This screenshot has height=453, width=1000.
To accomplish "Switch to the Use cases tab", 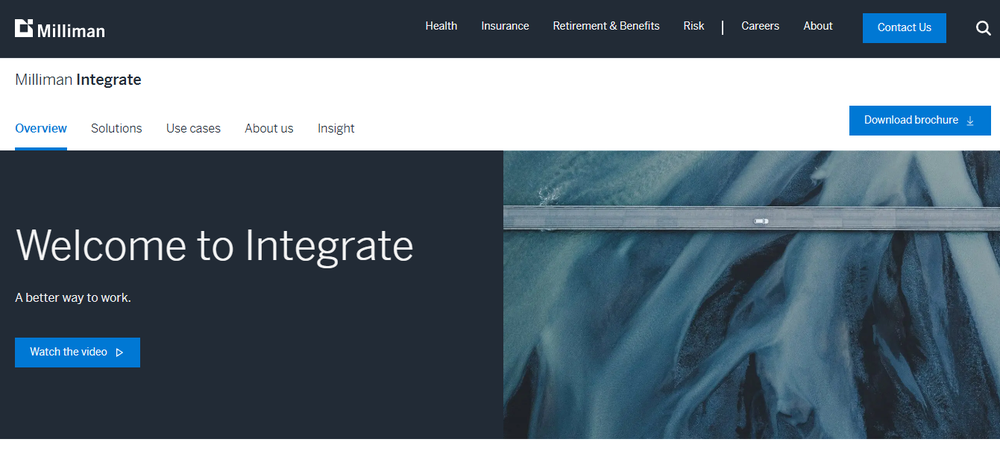I will [x=193, y=129].
